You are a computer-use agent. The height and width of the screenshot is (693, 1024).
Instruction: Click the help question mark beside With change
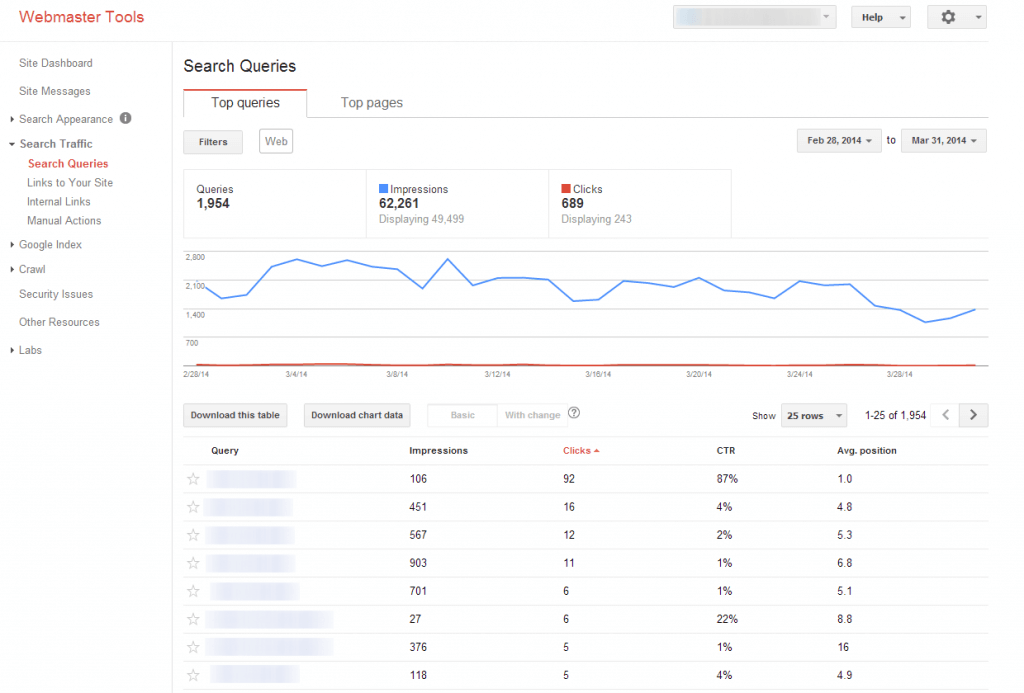[x=574, y=413]
